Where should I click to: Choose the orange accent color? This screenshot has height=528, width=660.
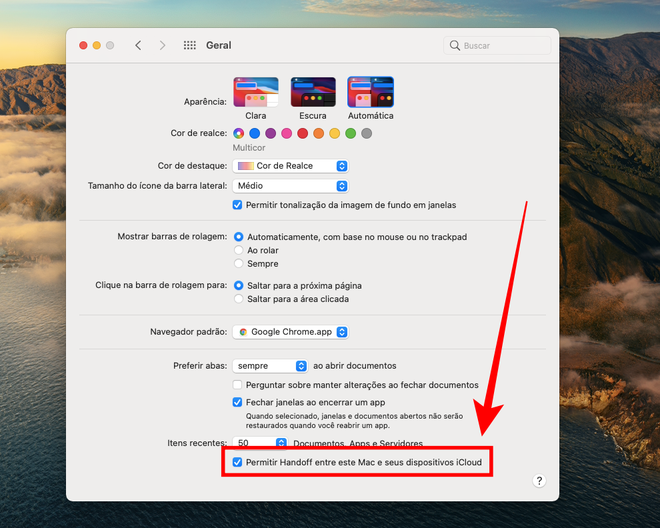[319, 133]
